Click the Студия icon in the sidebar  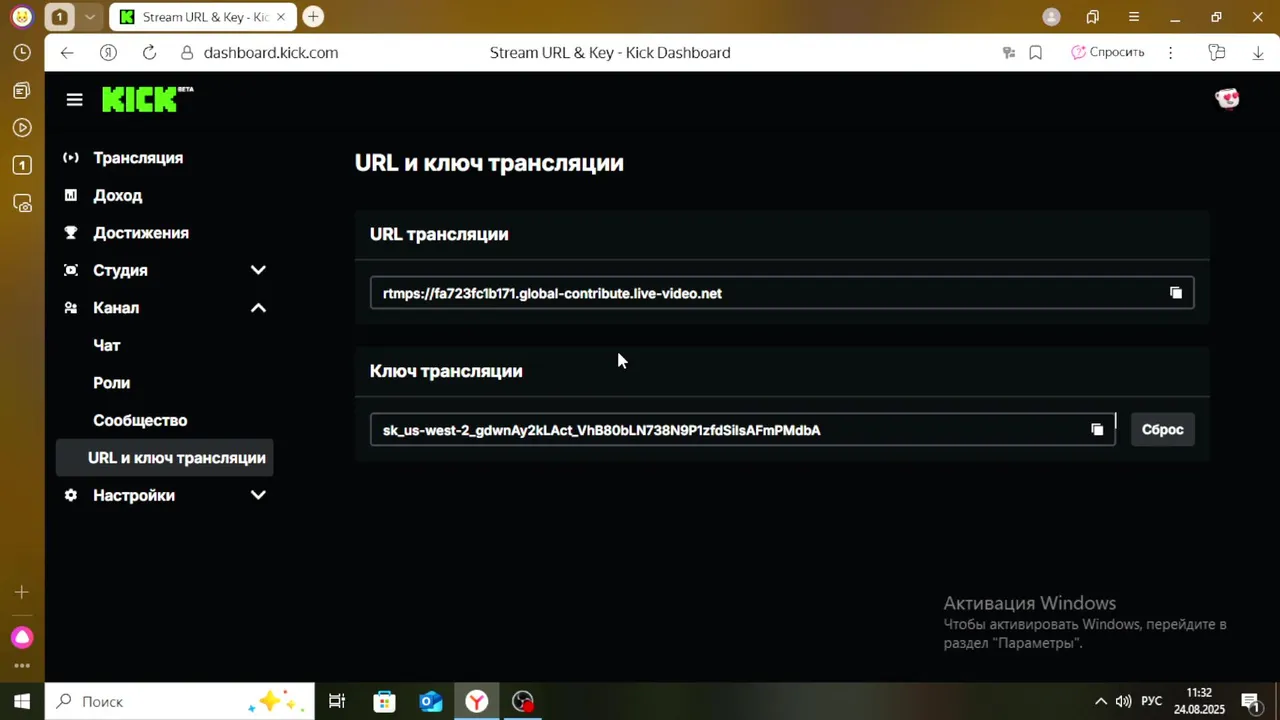pyautogui.click(x=70, y=270)
